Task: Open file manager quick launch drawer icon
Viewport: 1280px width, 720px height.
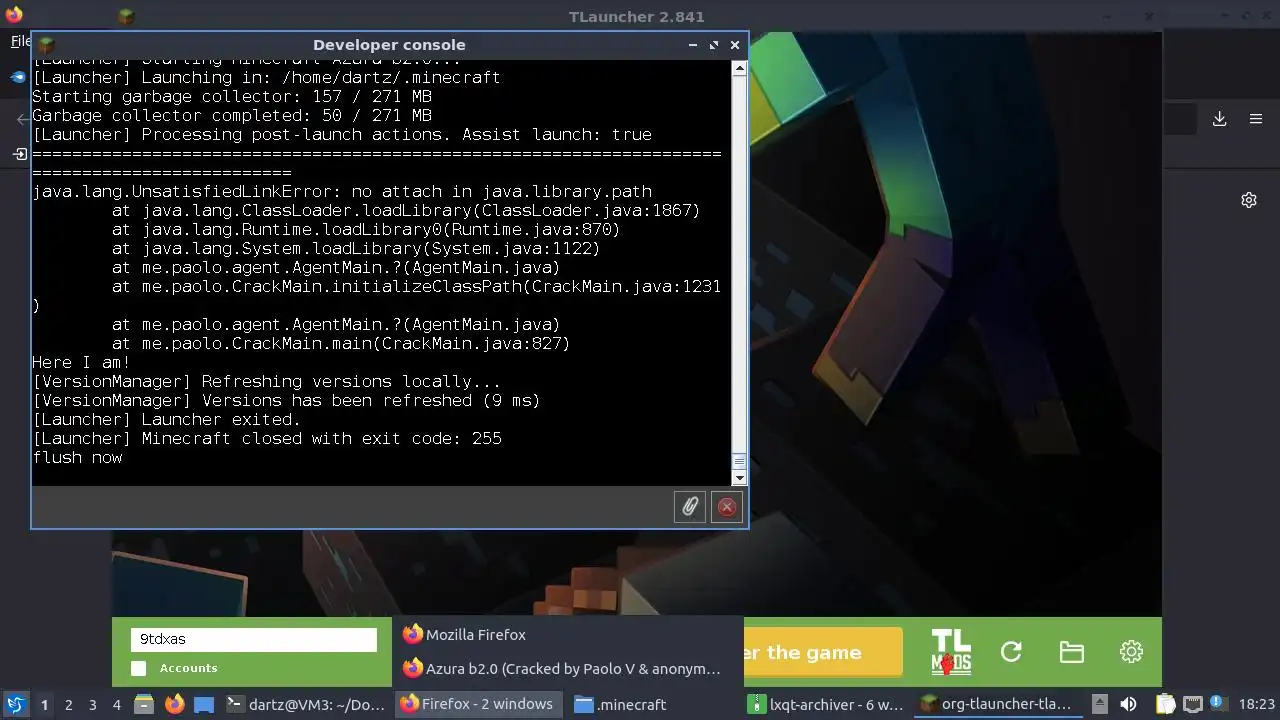Action: (x=143, y=704)
